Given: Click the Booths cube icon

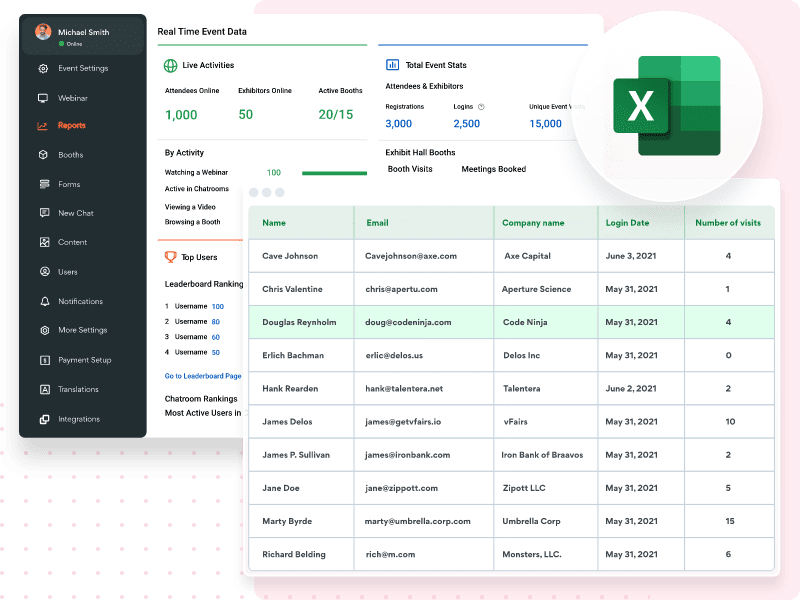Looking at the screenshot, I should click(x=43, y=155).
